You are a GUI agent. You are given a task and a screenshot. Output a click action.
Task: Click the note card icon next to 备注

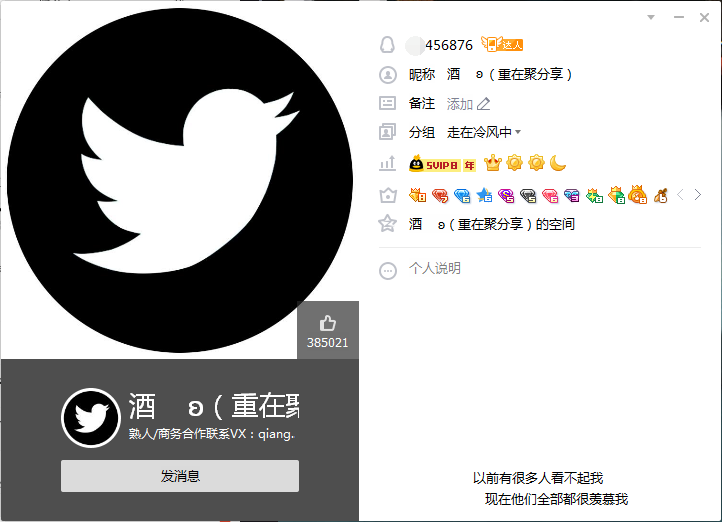tap(387, 103)
